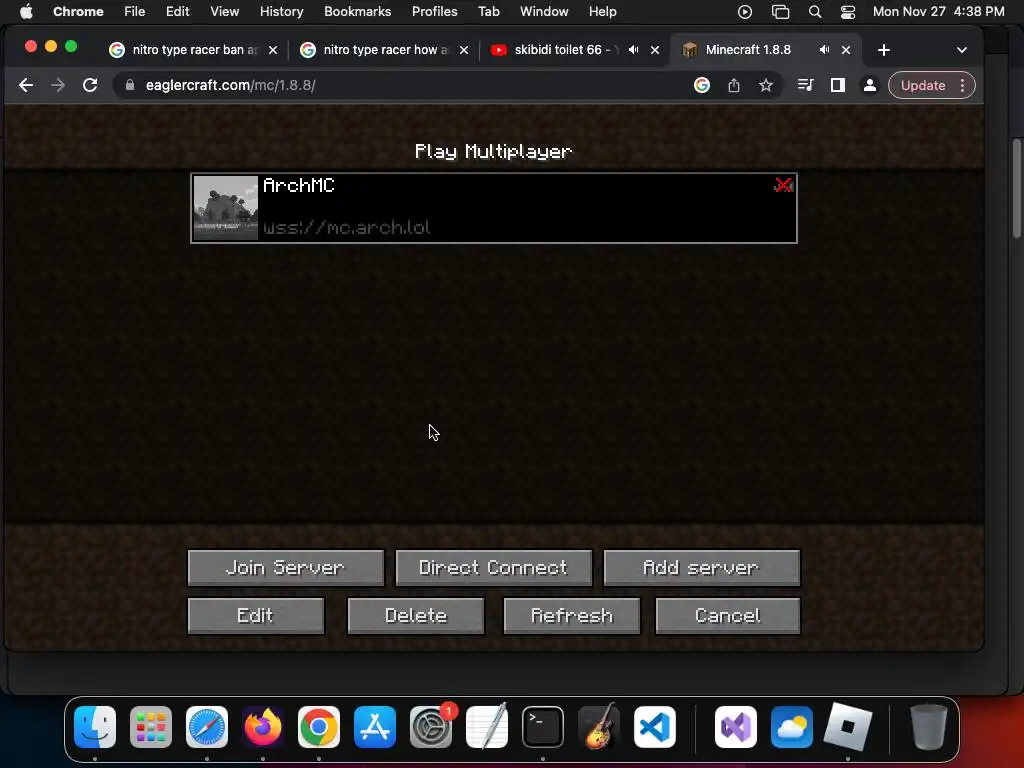The image size is (1024, 768).
Task: Open System Settings from the Dock
Action: tap(431, 727)
